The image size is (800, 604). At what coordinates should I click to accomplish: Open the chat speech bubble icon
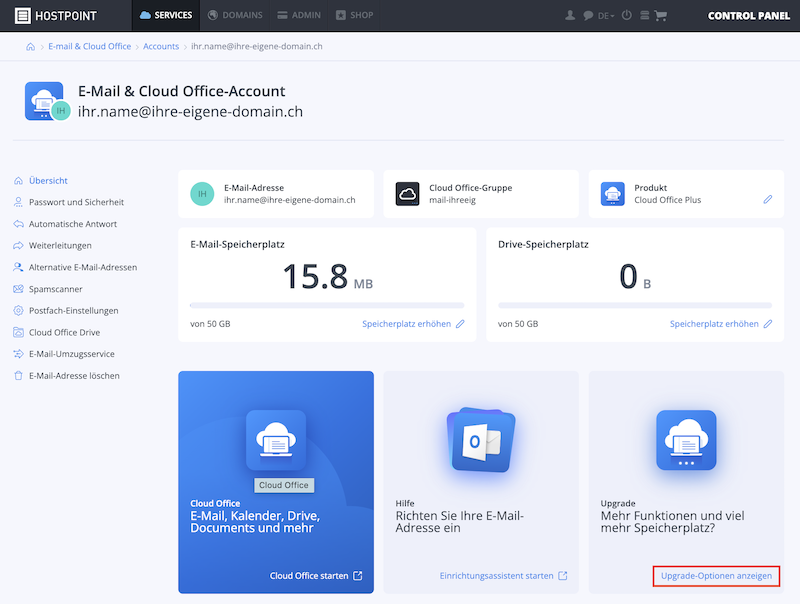coord(588,16)
